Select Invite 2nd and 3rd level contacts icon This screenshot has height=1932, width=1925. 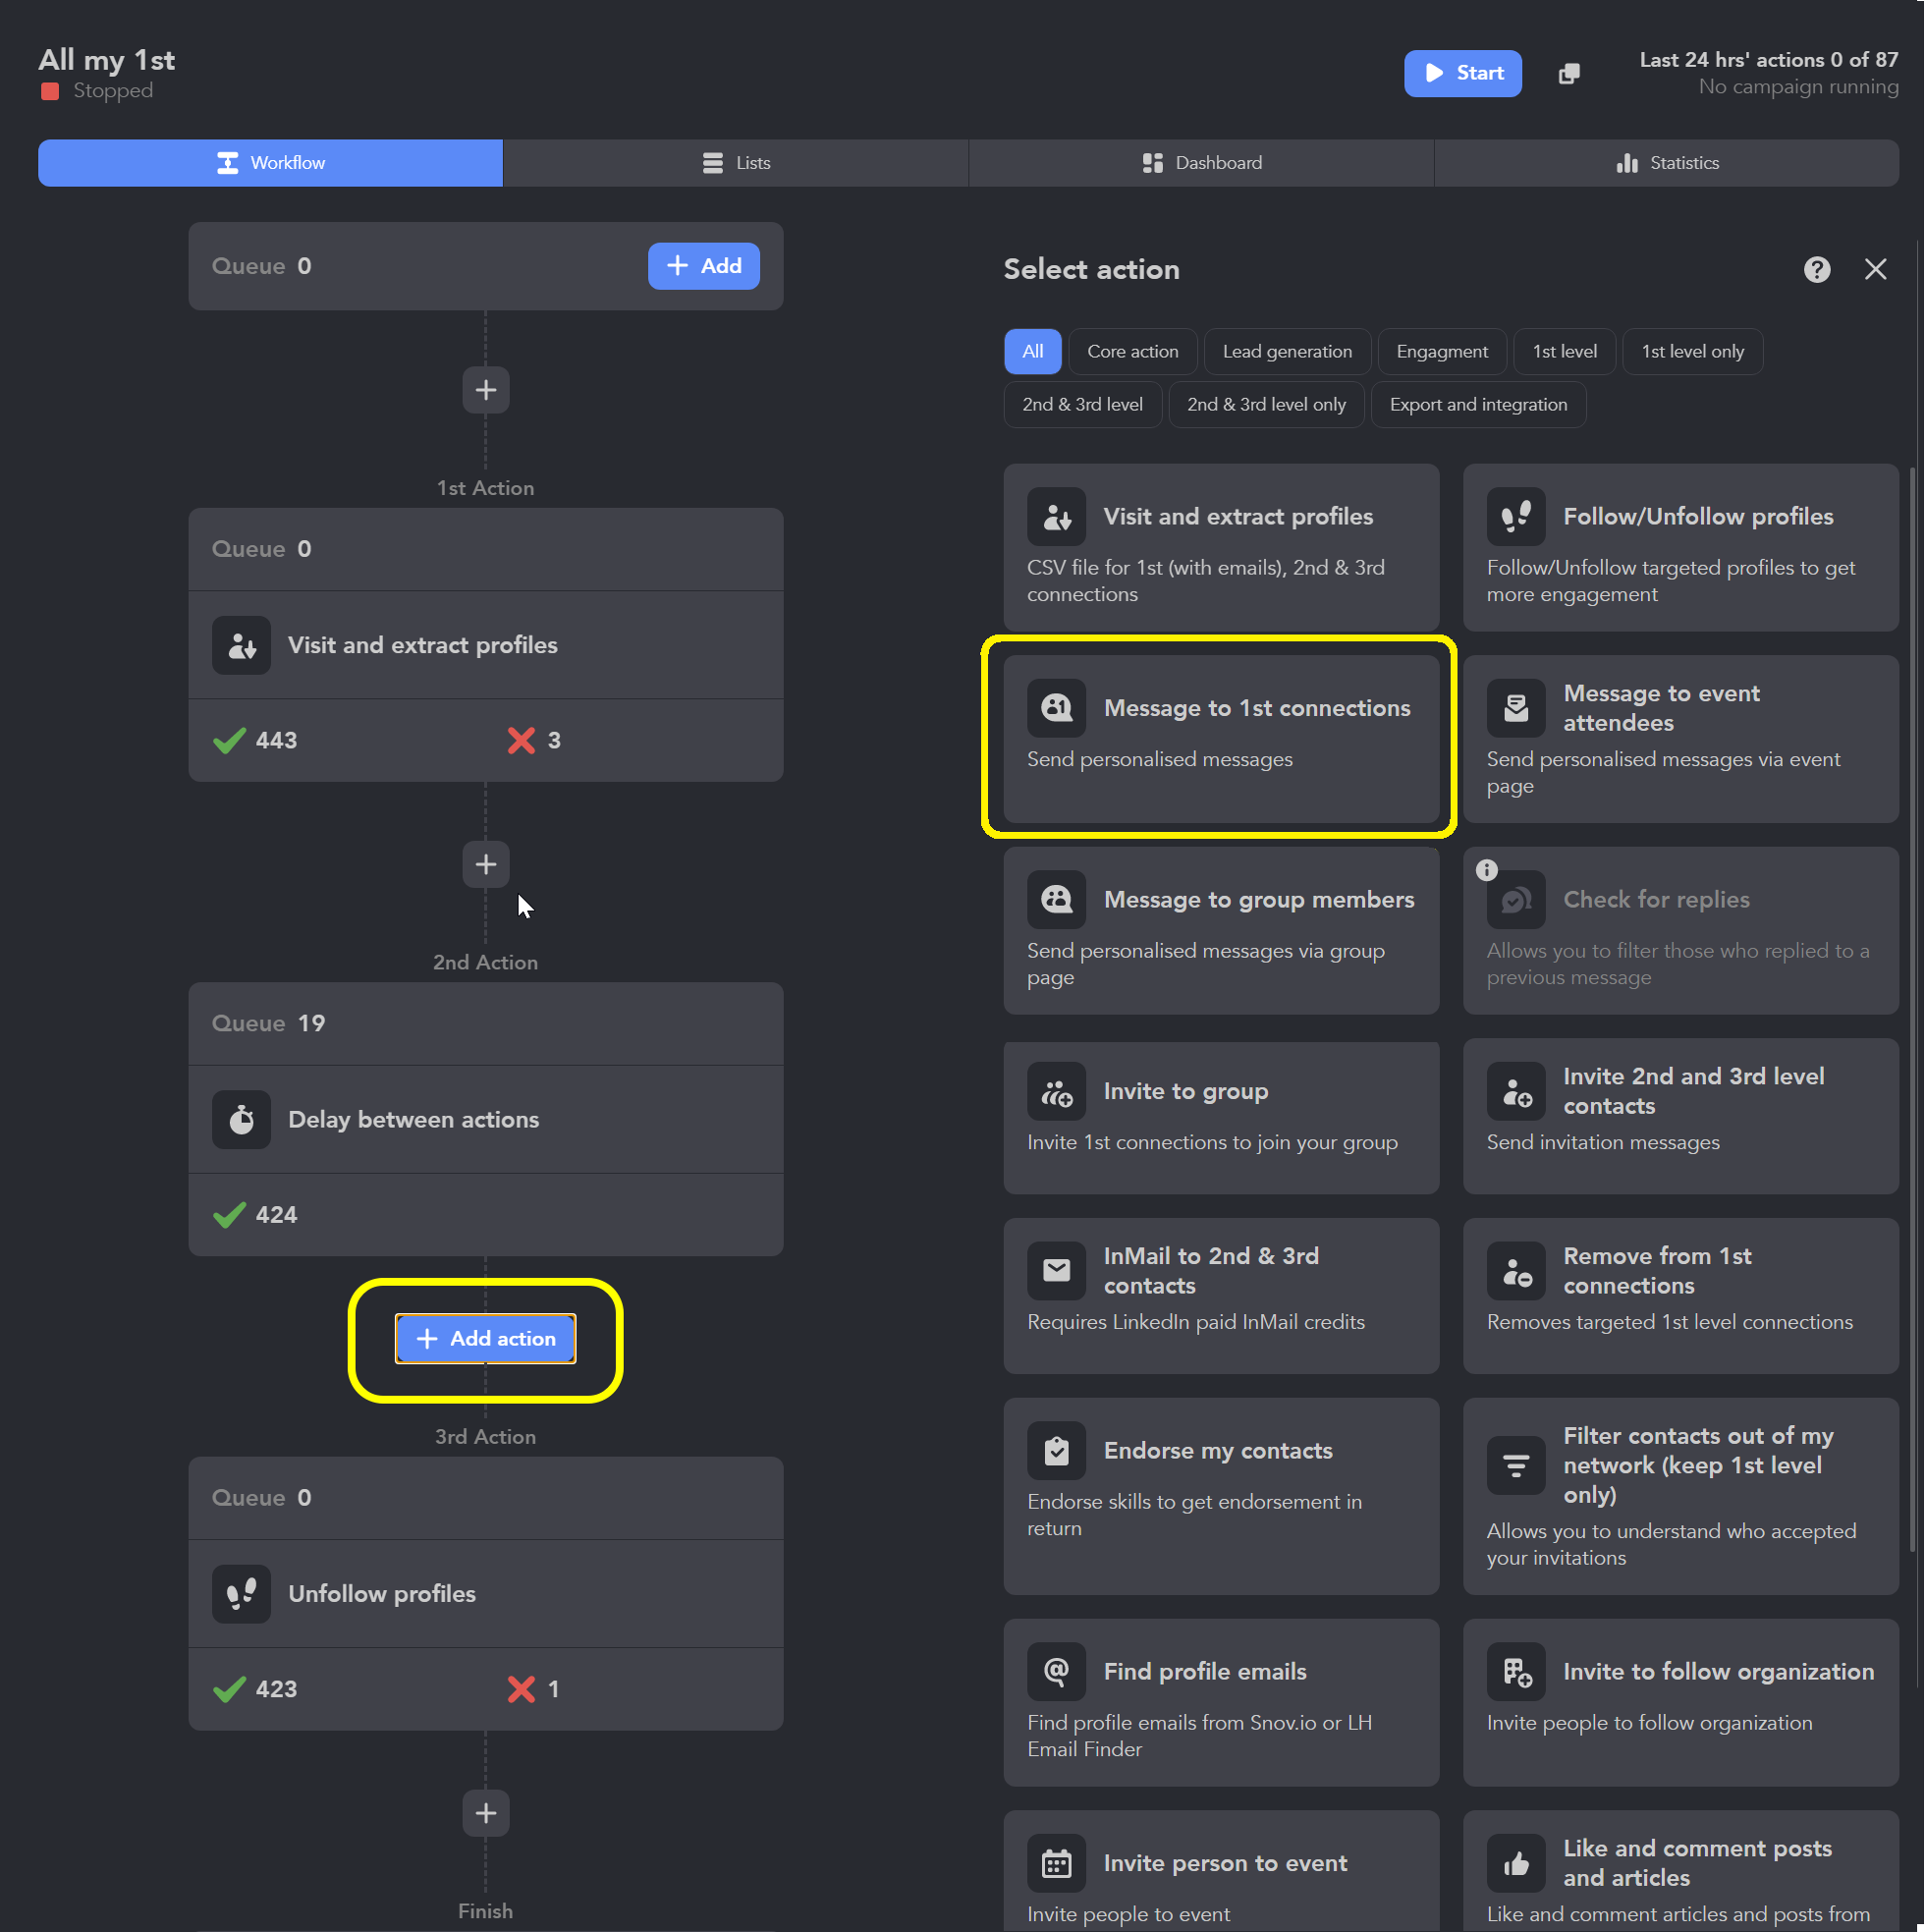[x=1516, y=1091]
